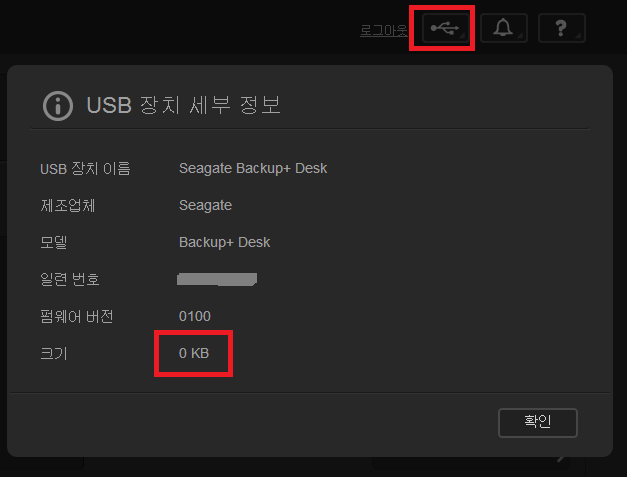
Task: Click the firmware version value 0100
Action: [195, 316]
